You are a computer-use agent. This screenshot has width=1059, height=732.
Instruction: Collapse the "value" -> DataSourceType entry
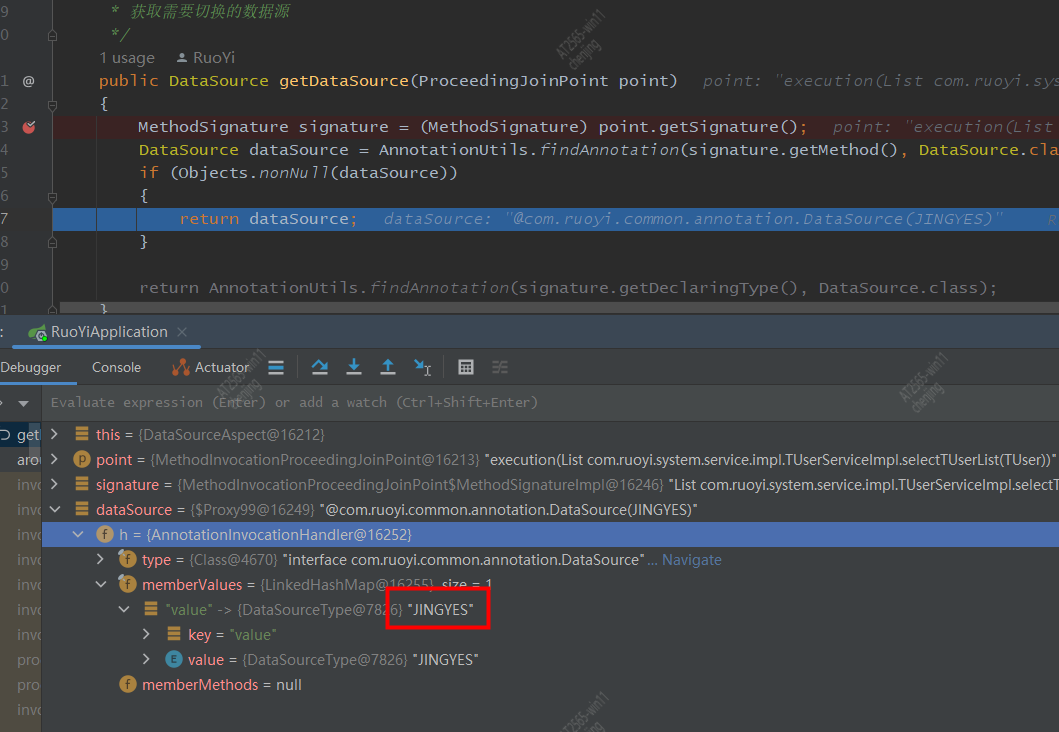point(124,609)
